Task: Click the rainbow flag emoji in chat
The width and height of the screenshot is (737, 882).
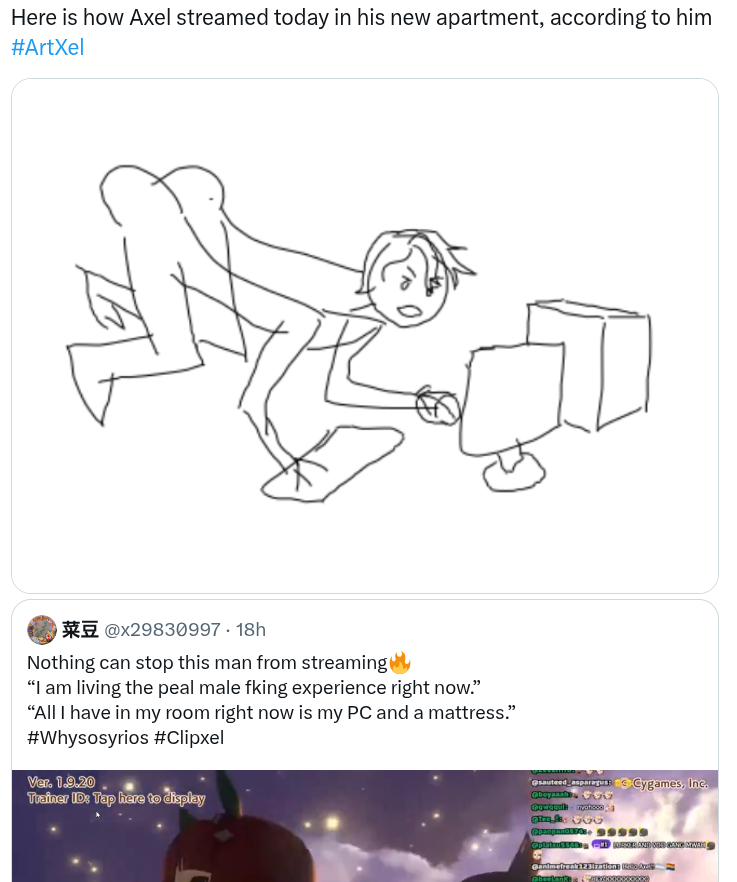Action: [671, 867]
